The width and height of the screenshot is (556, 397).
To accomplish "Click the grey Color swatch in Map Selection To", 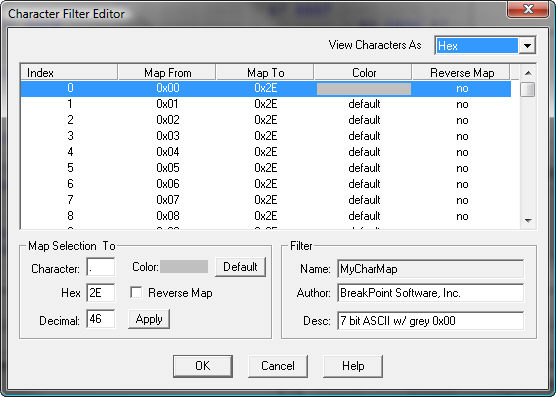I will tap(184, 267).
